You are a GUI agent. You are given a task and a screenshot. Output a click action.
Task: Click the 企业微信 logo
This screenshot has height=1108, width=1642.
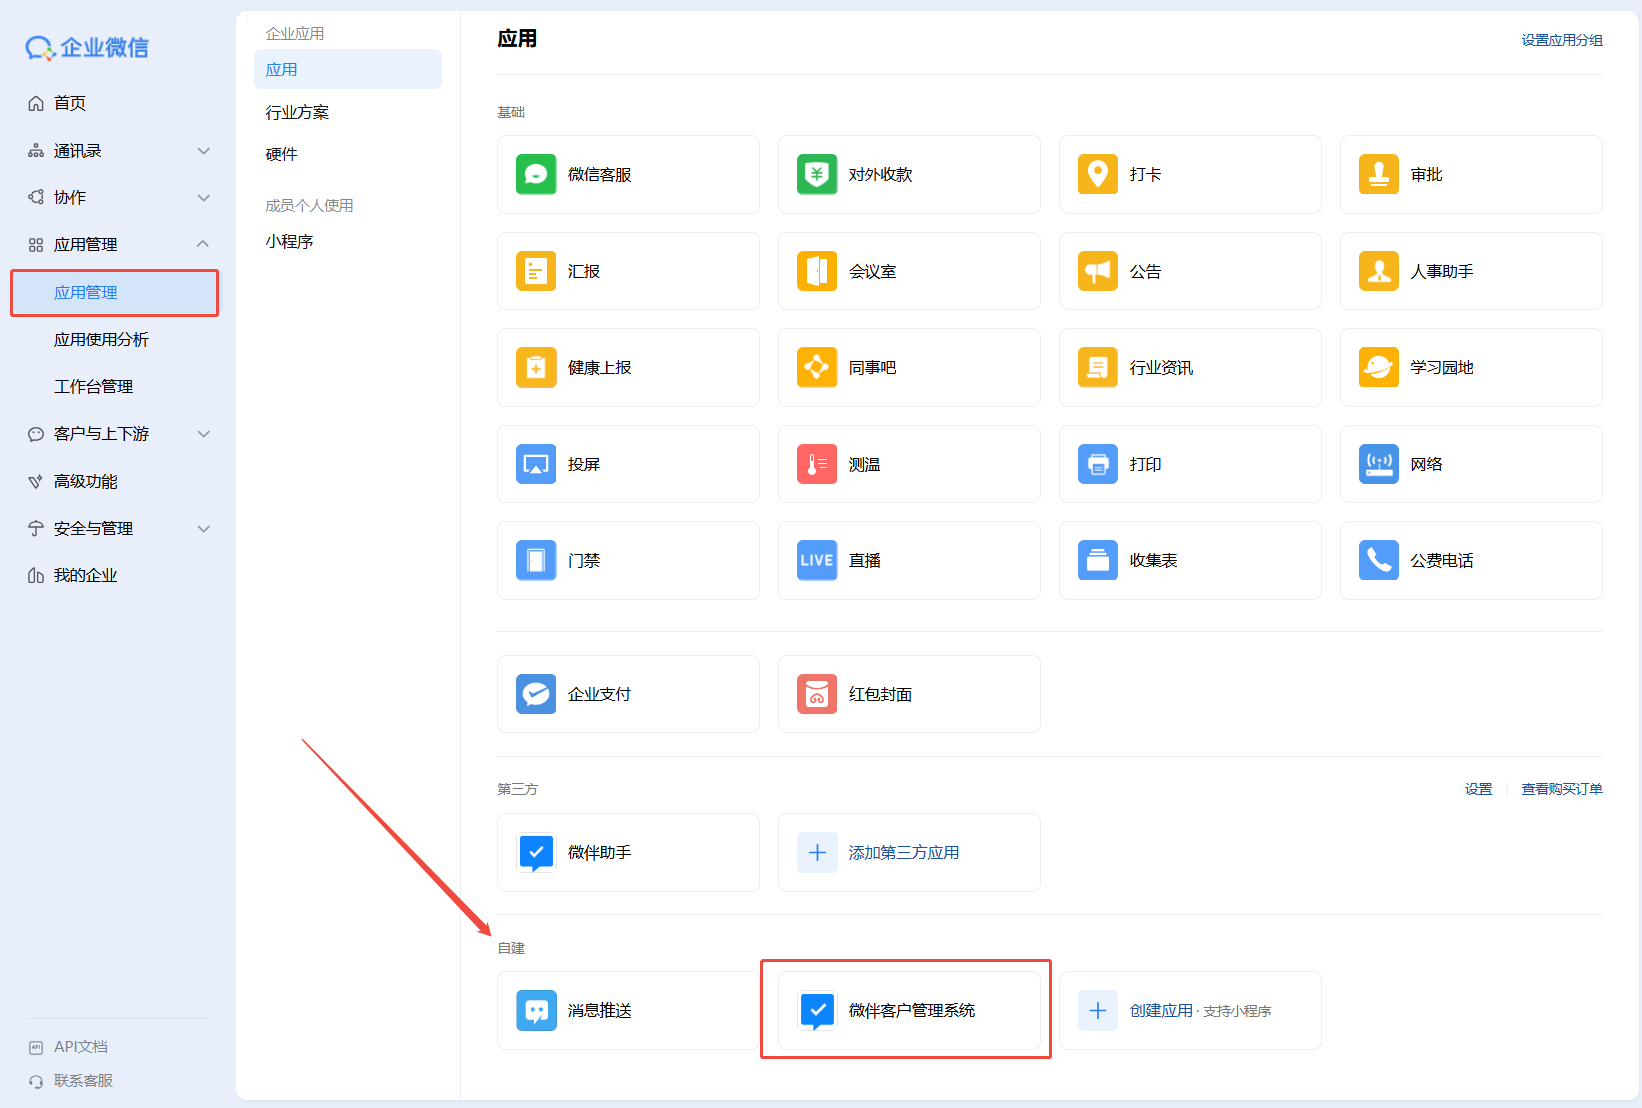[87, 47]
